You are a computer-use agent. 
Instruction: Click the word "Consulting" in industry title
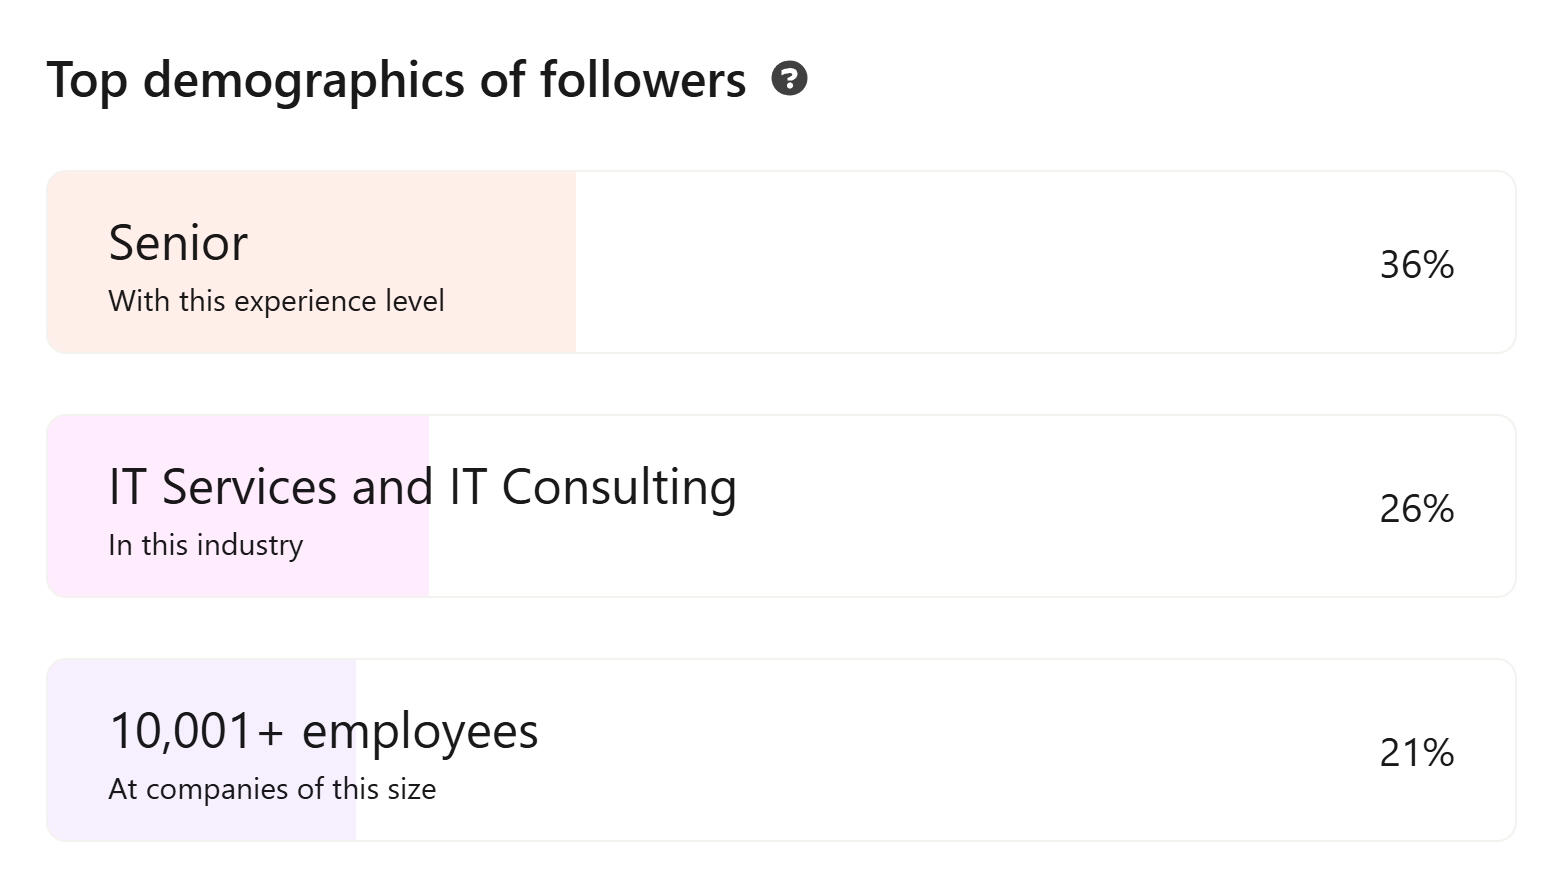[618, 487]
